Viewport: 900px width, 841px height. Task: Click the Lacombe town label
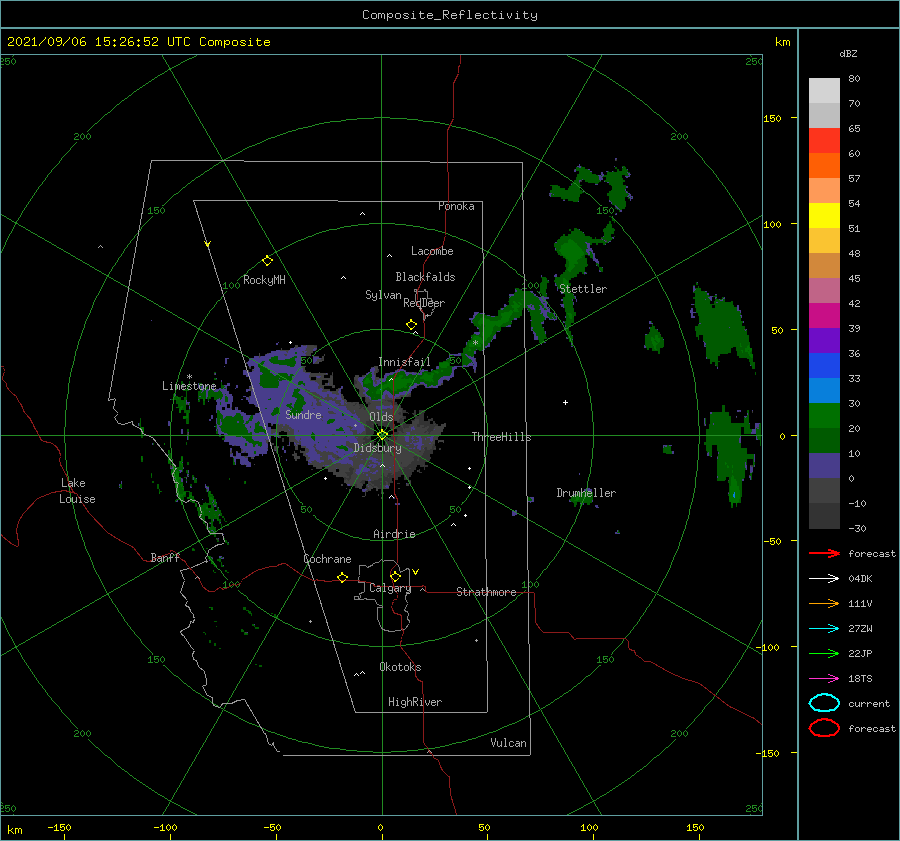pos(432,251)
